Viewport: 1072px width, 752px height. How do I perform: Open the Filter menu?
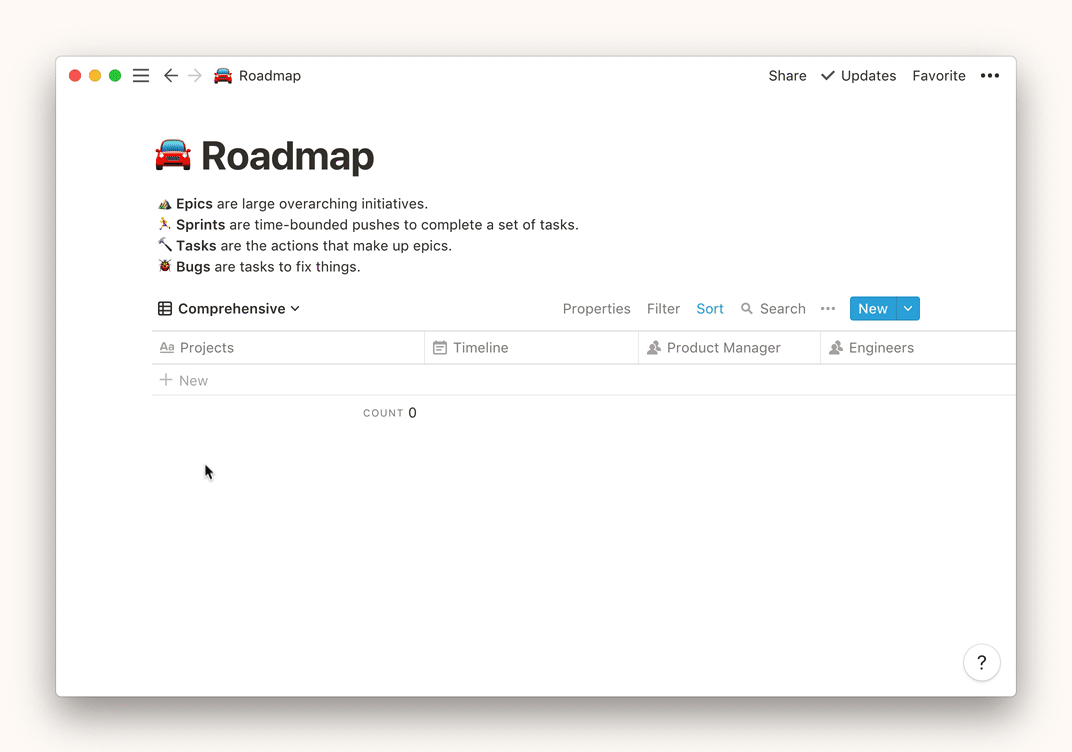(663, 309)
